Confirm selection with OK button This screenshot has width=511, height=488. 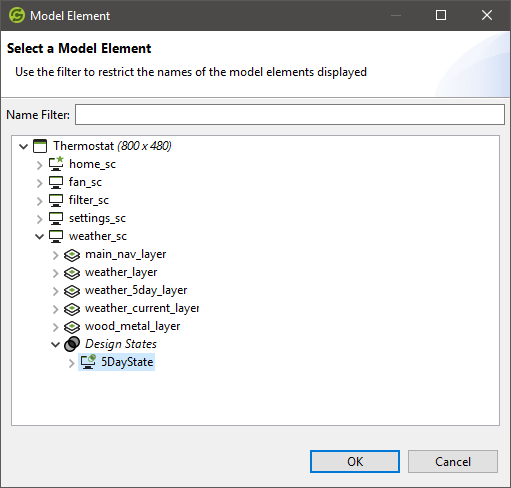[355, 461]
